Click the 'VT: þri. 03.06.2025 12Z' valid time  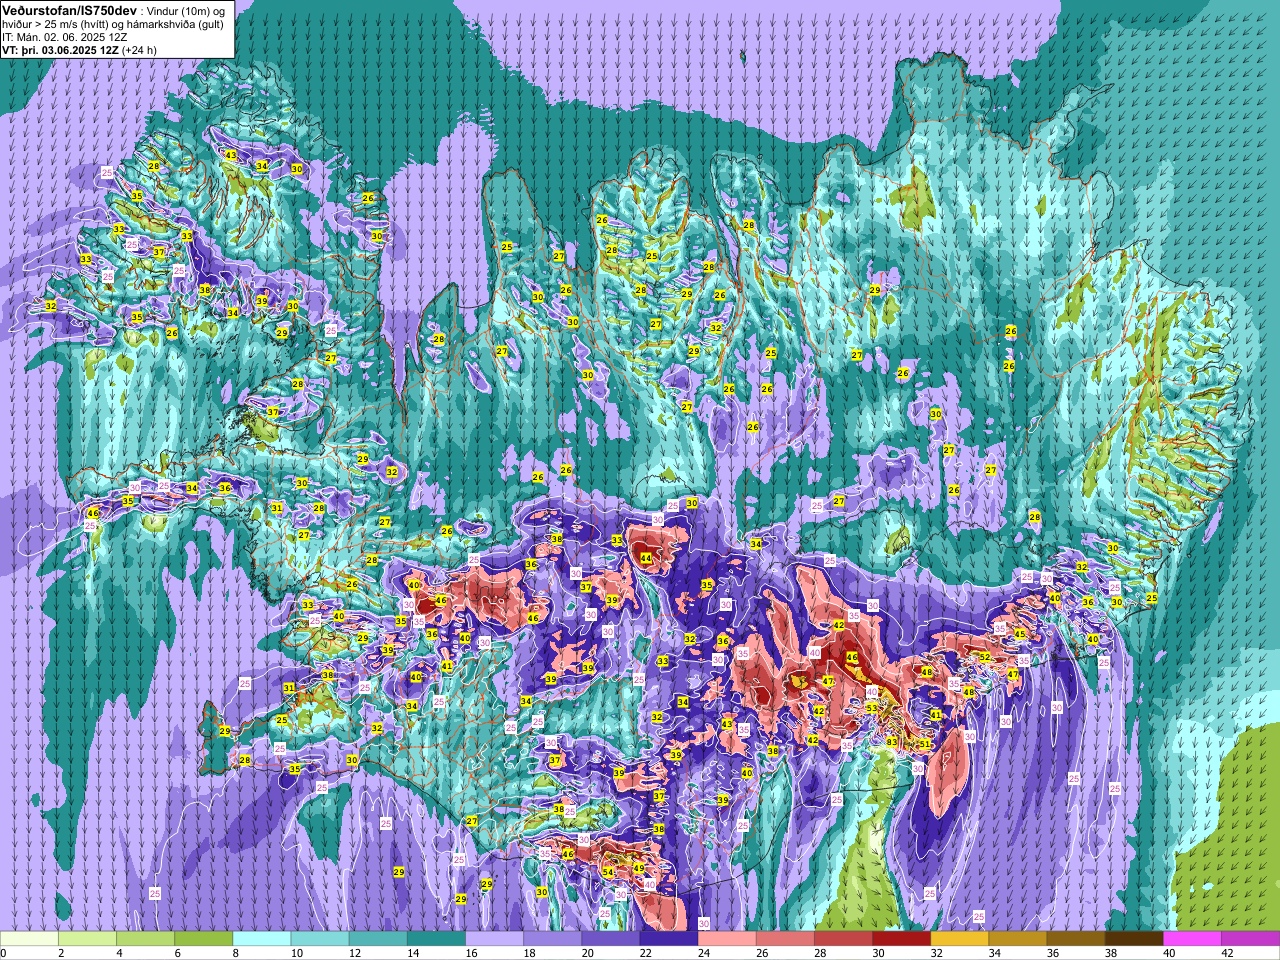60,49
